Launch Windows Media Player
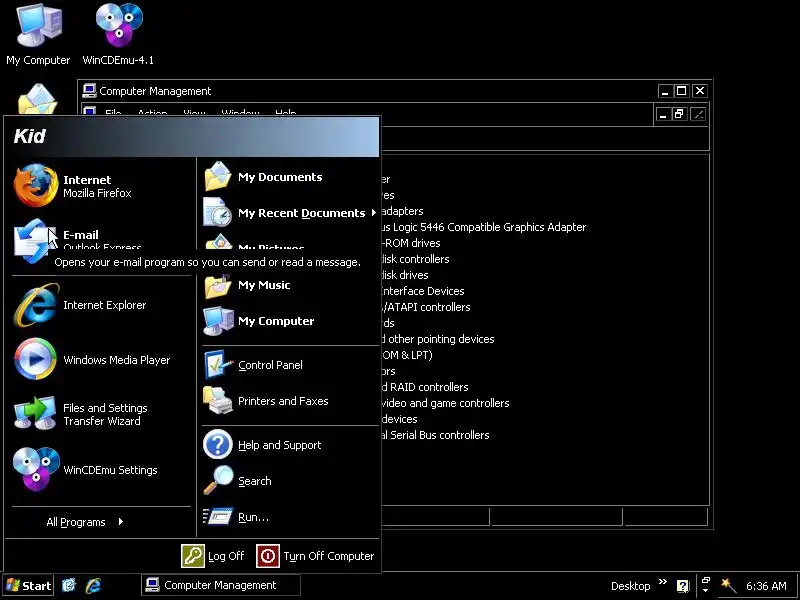Image resolution: width=800 pixels, height=600 pixels. click(101, 360)
